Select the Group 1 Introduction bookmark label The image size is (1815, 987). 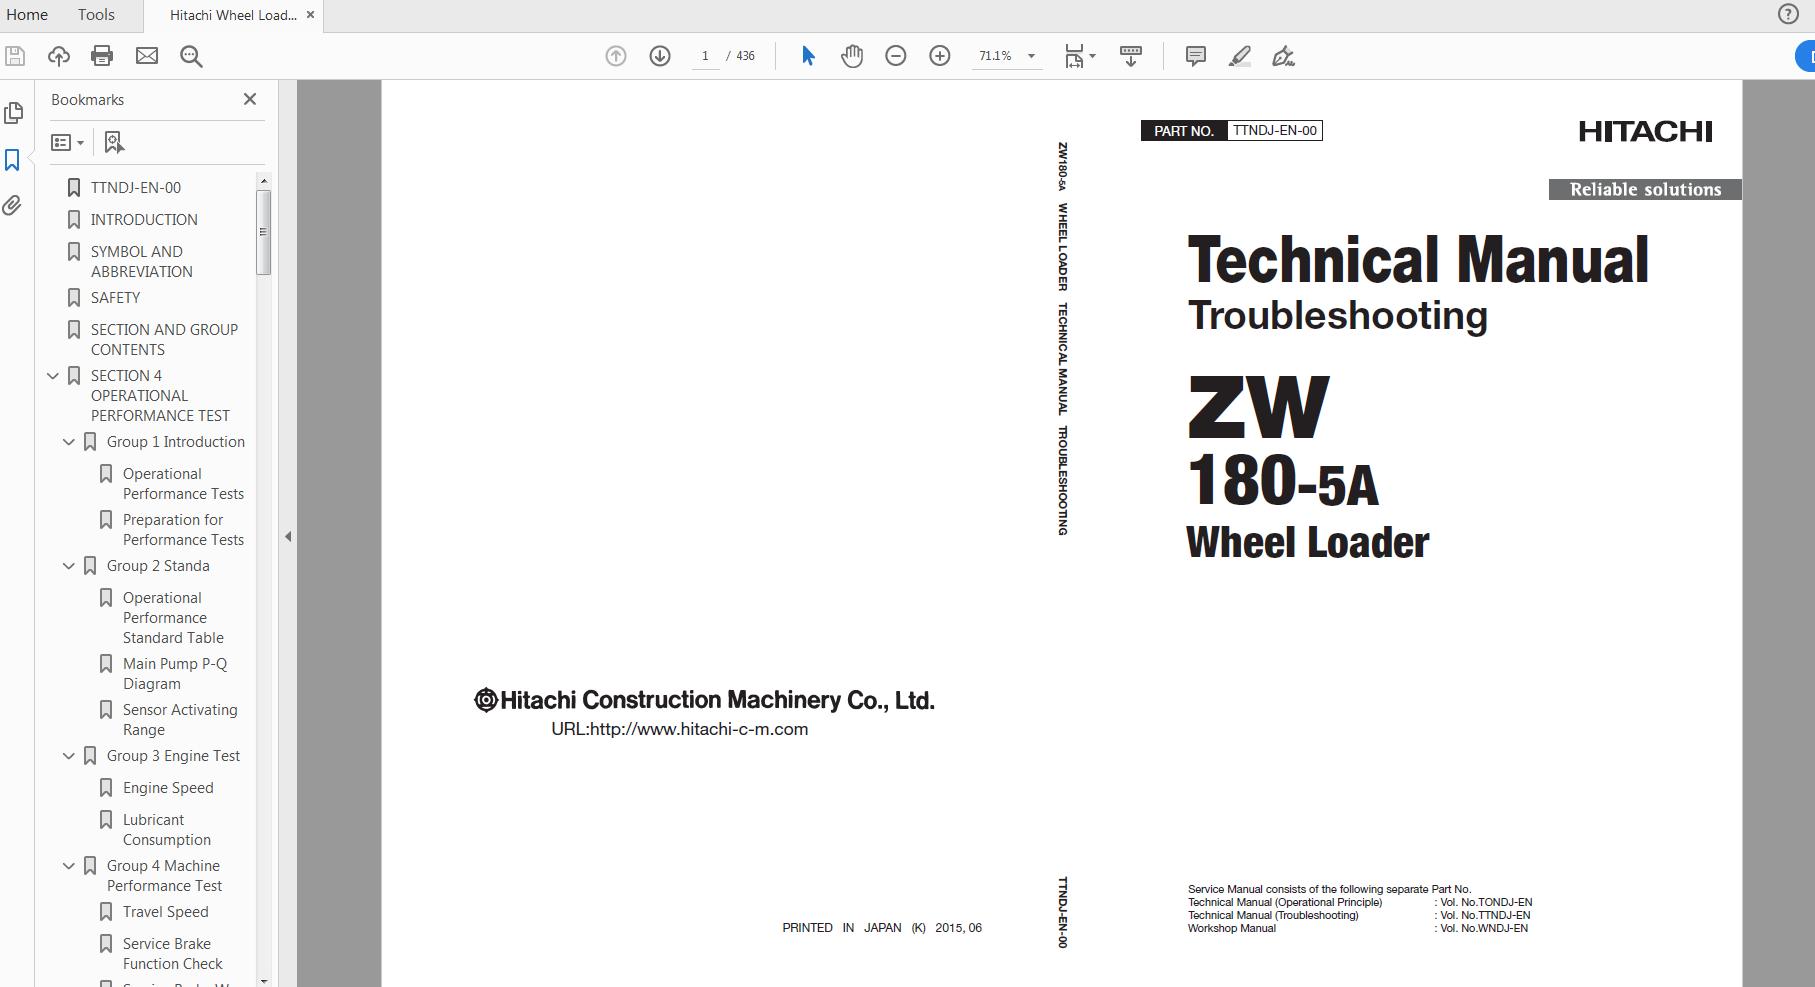176,442
